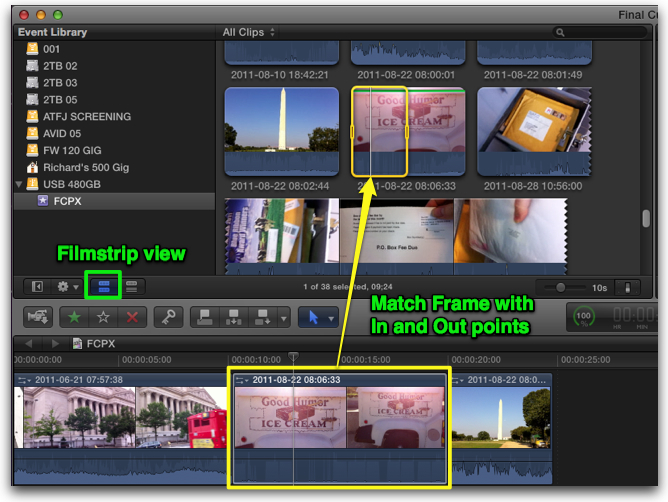Reject selection with red X button
Screen dimensions: 668x502
[x=132, y=317]
